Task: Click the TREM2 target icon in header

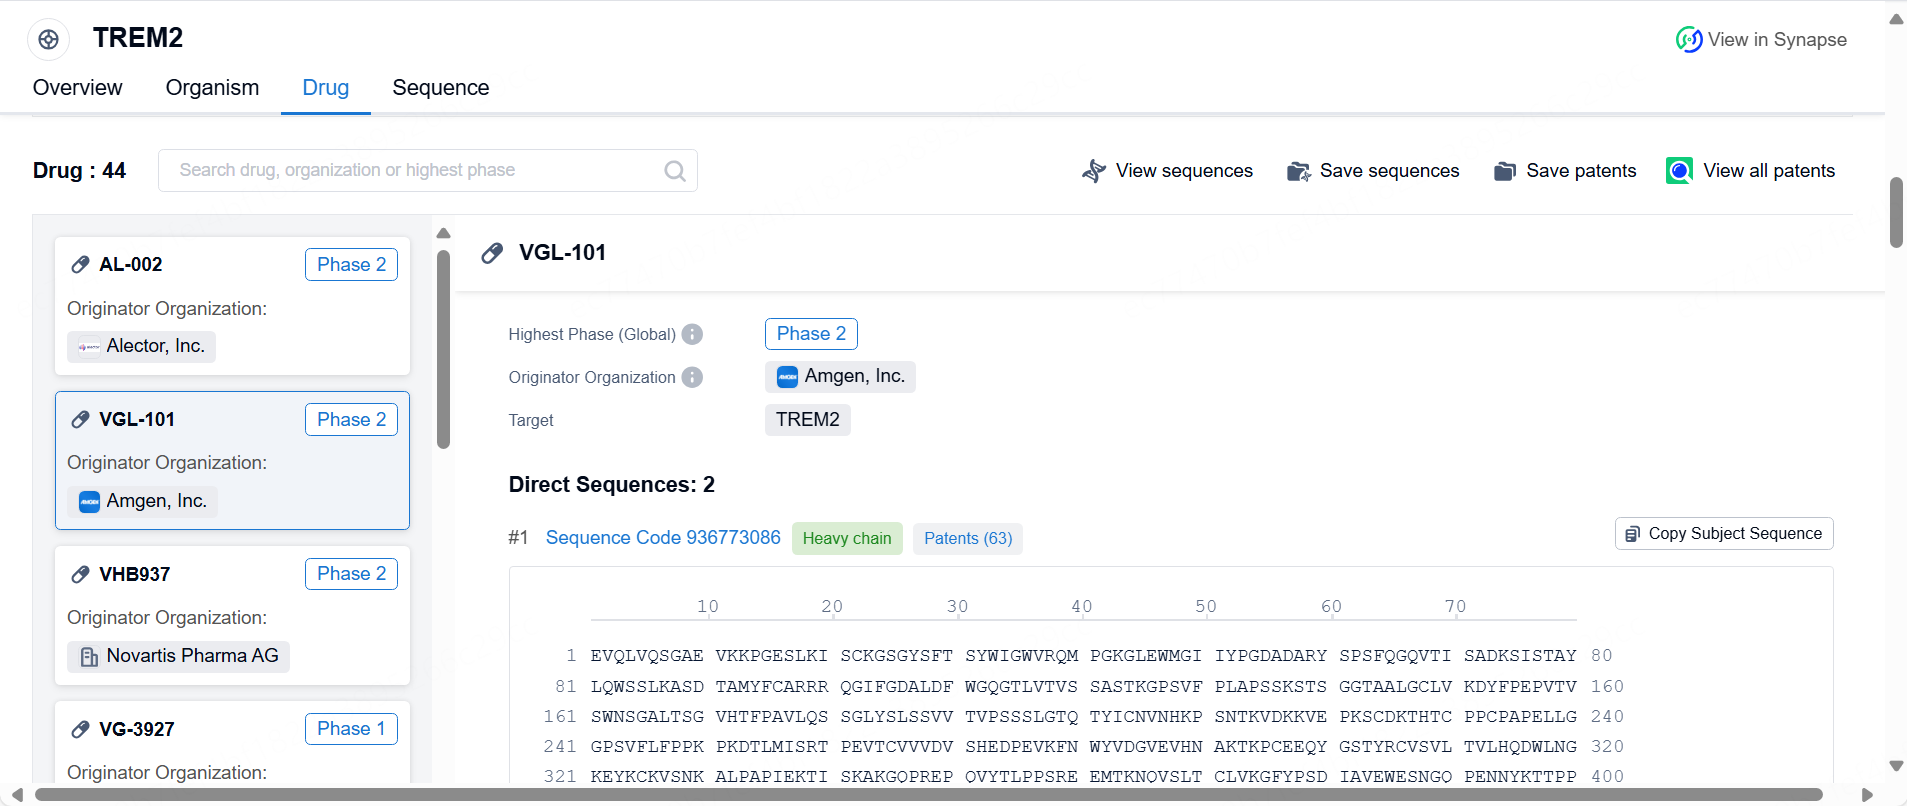Action: (x=48, y=39)
